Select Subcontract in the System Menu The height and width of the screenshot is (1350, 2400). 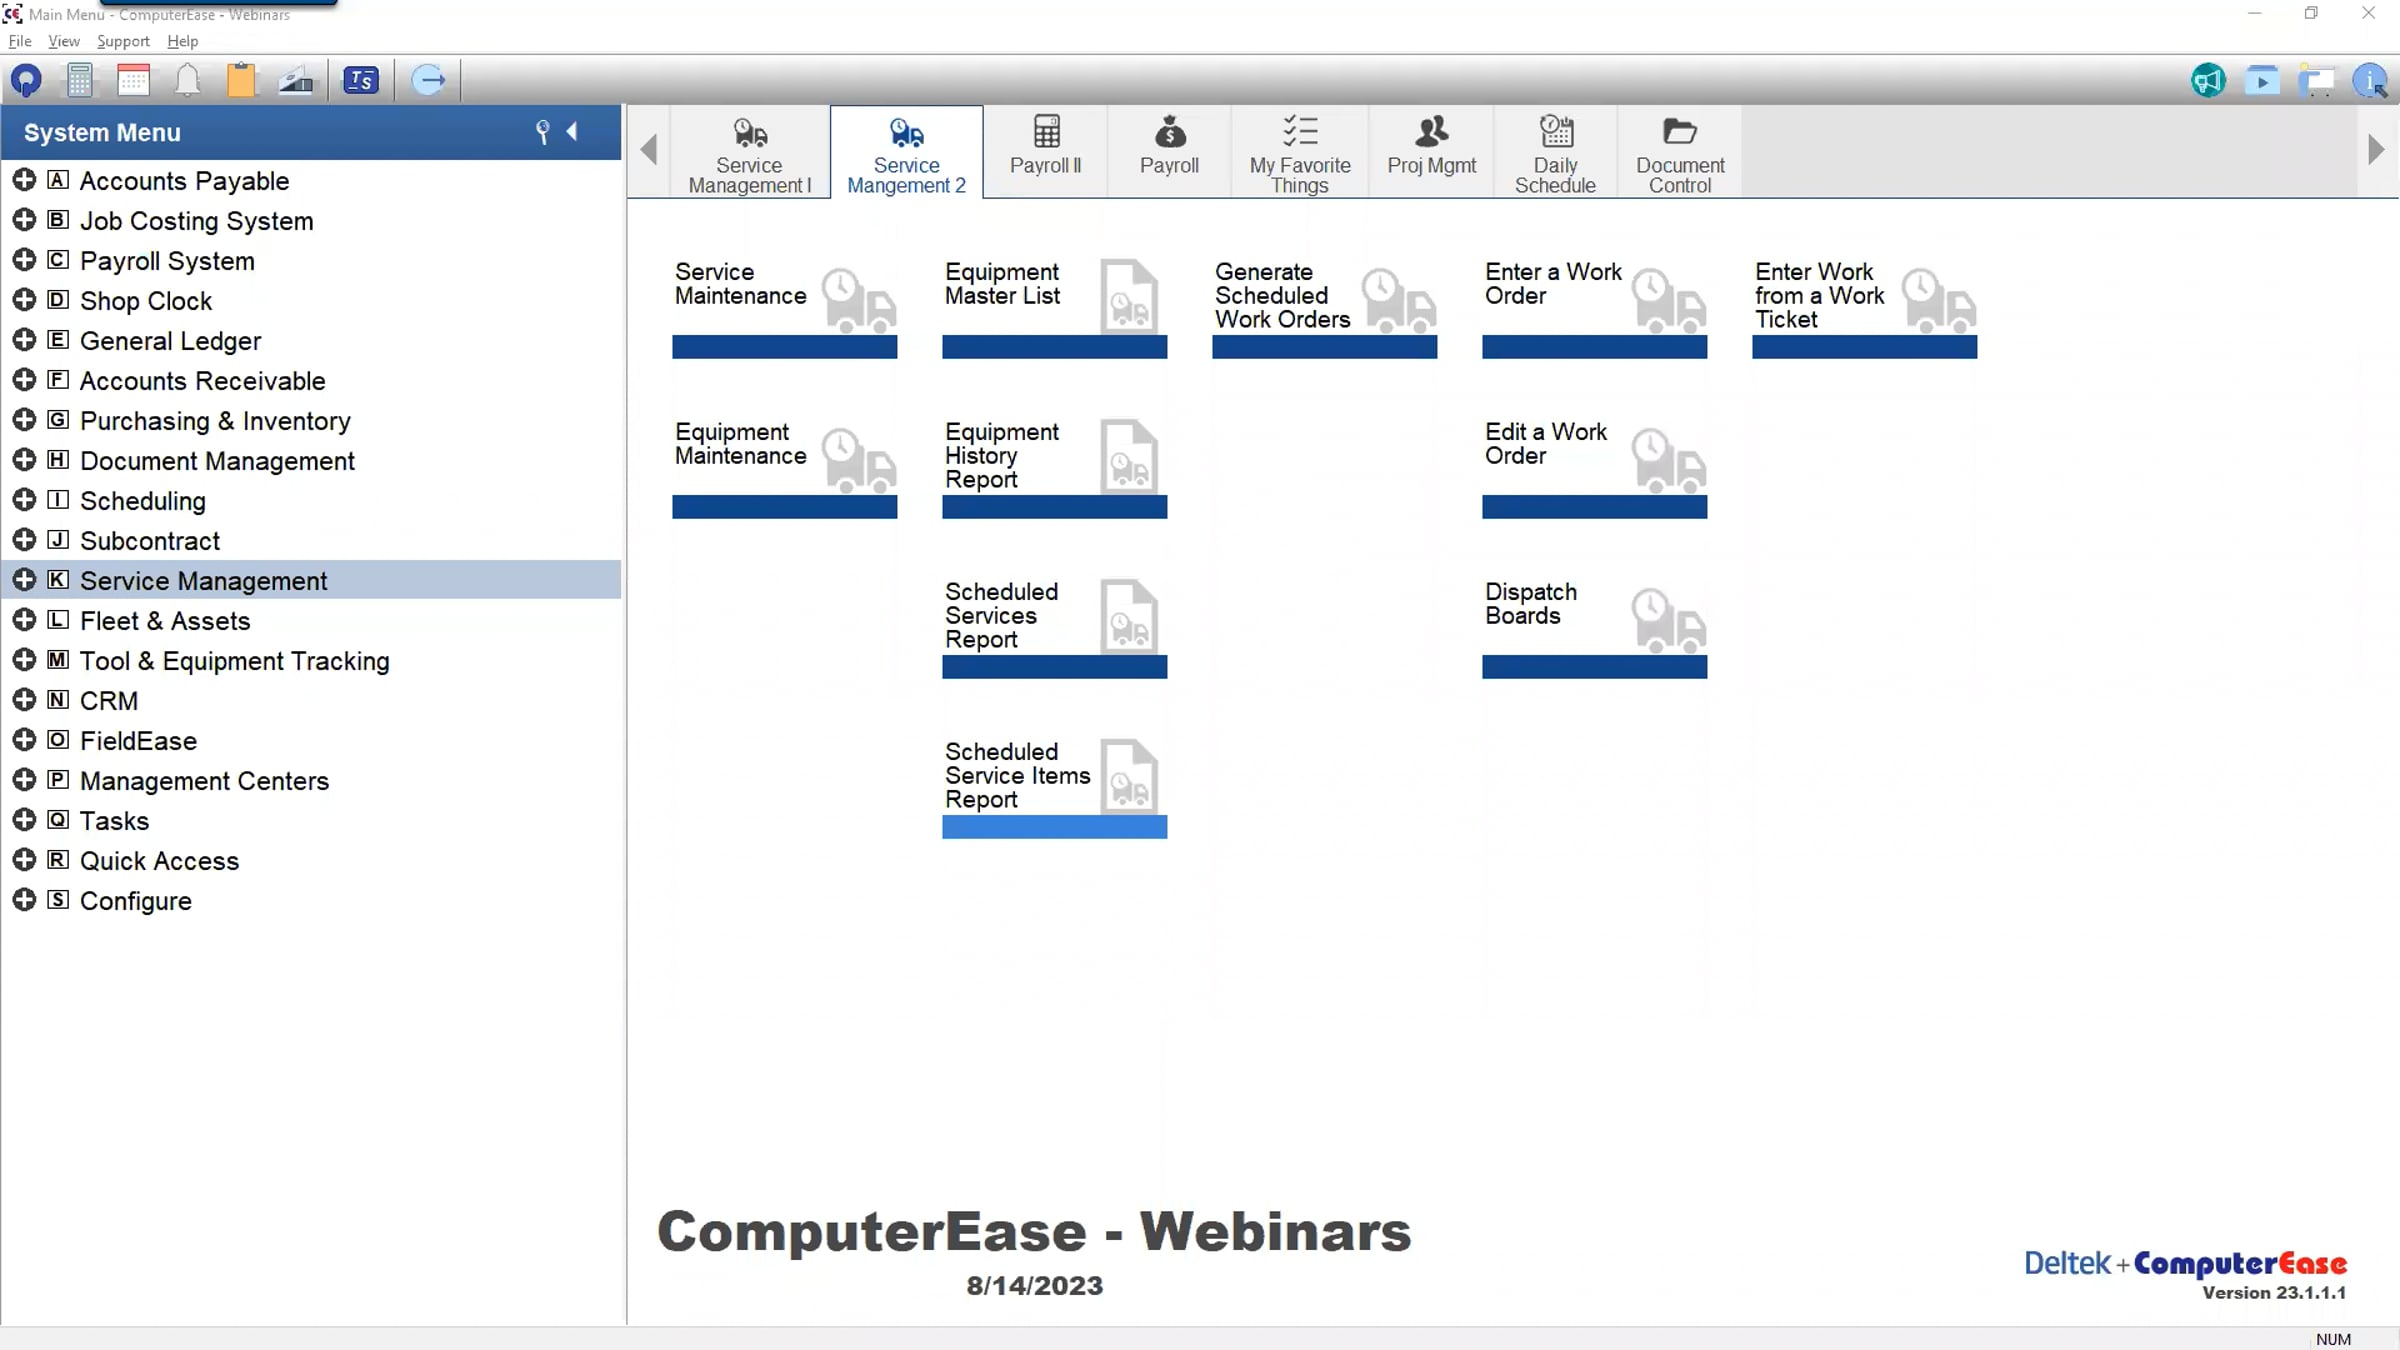311,540
